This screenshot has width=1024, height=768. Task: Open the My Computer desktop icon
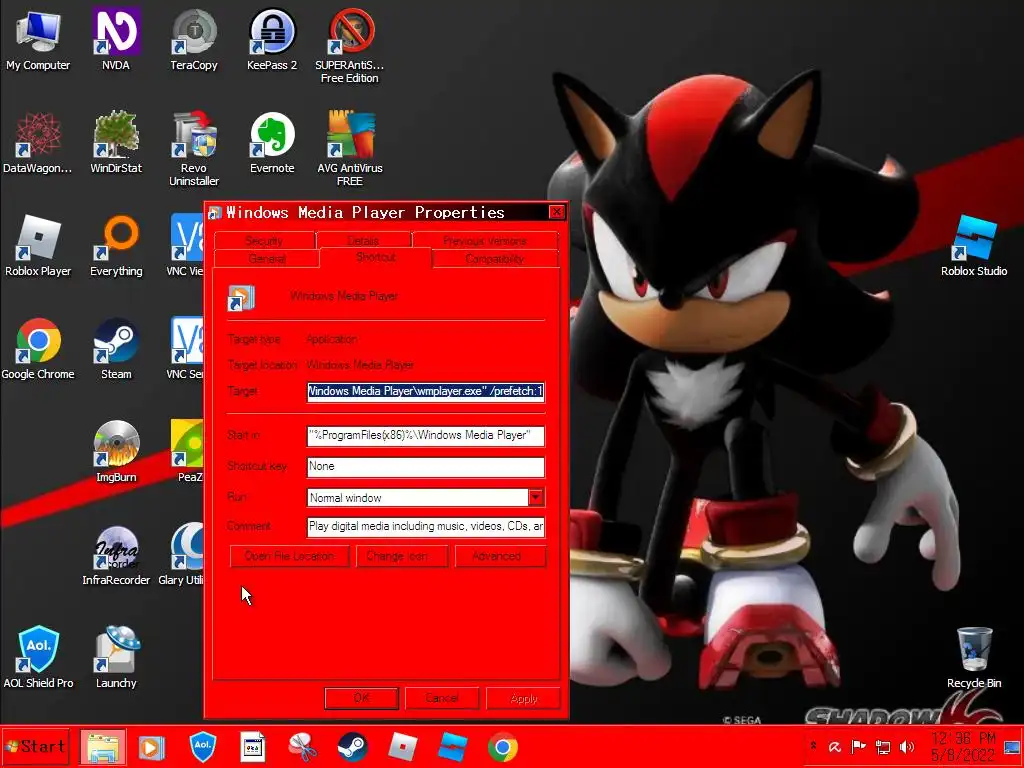coord(38,40)
